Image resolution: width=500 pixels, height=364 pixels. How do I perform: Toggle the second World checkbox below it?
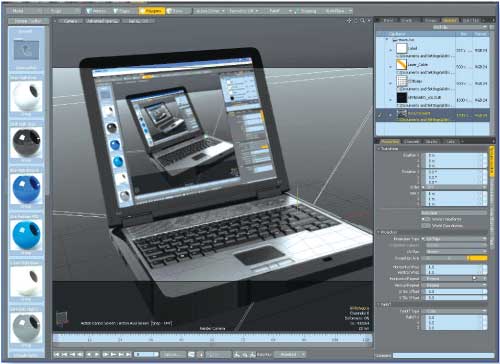[x=425, y=226]
